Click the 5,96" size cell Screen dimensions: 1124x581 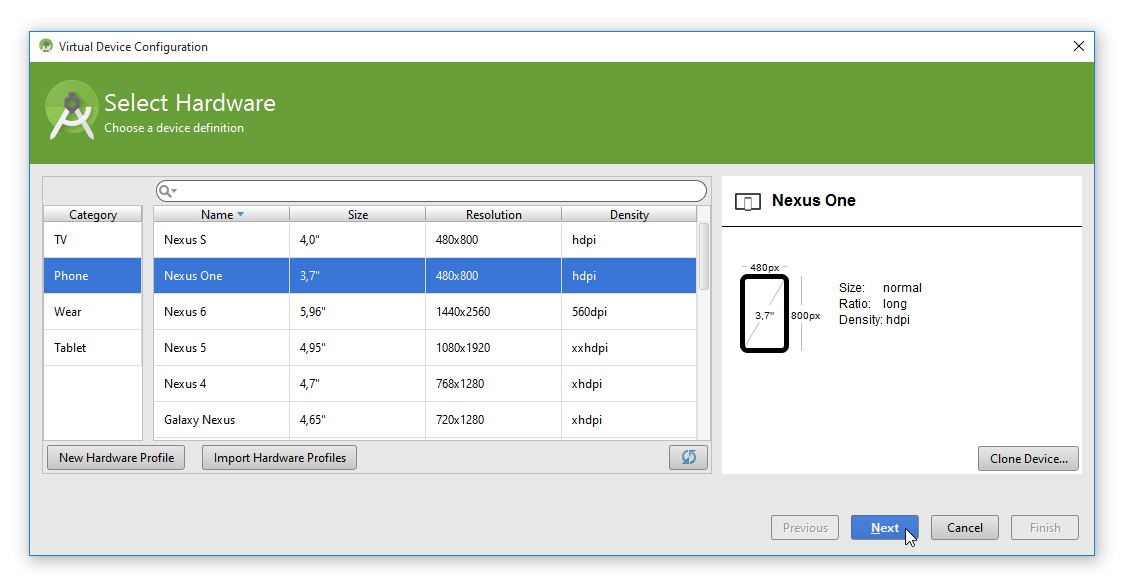pyautogui.click(x=358, y=312)
